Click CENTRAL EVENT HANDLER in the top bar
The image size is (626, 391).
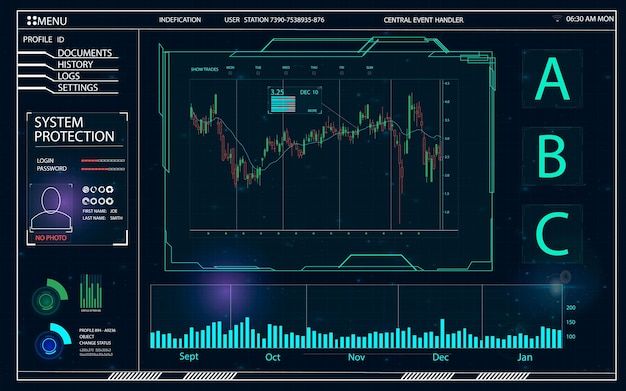(x=424, y=20)
